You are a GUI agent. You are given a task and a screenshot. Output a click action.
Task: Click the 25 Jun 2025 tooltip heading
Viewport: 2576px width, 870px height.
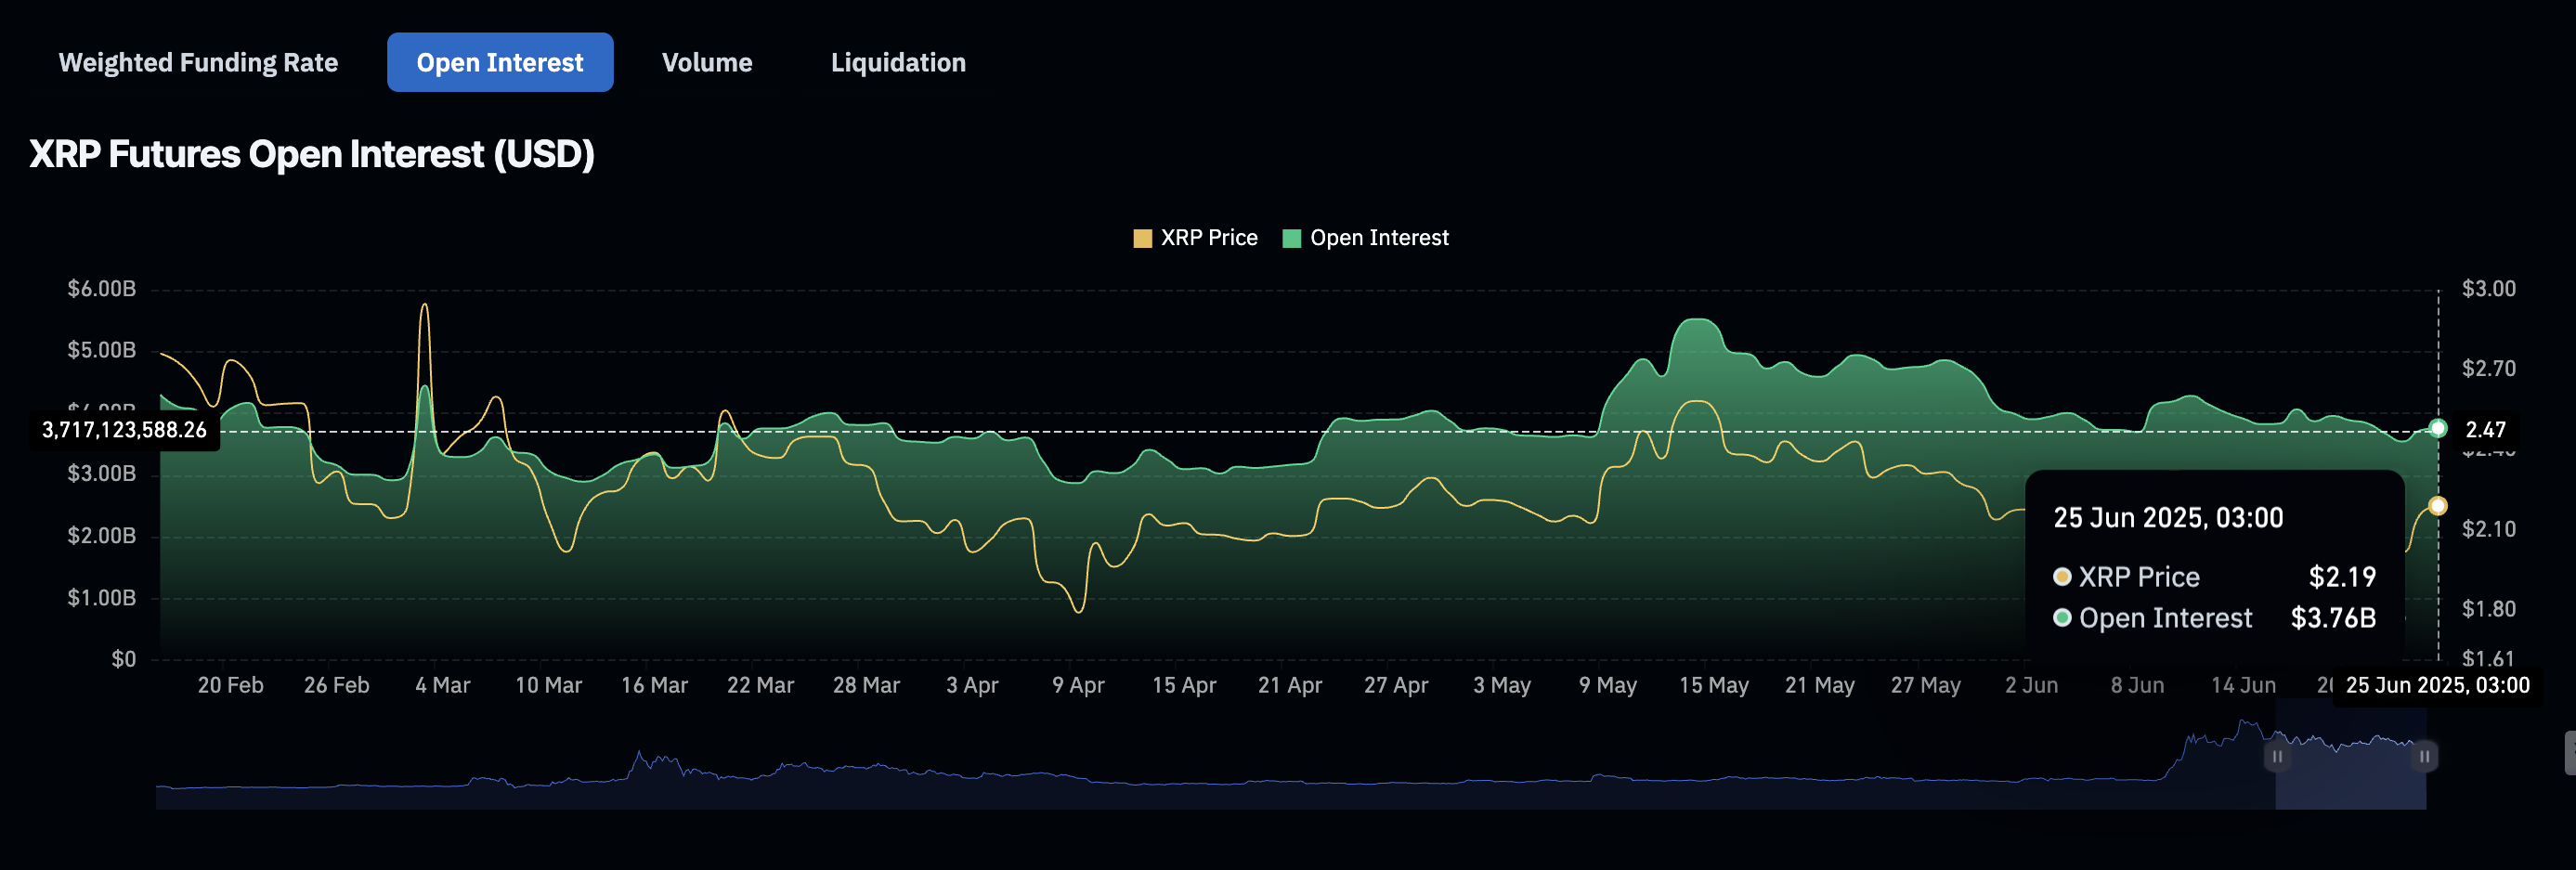(x=2168, y=518)
